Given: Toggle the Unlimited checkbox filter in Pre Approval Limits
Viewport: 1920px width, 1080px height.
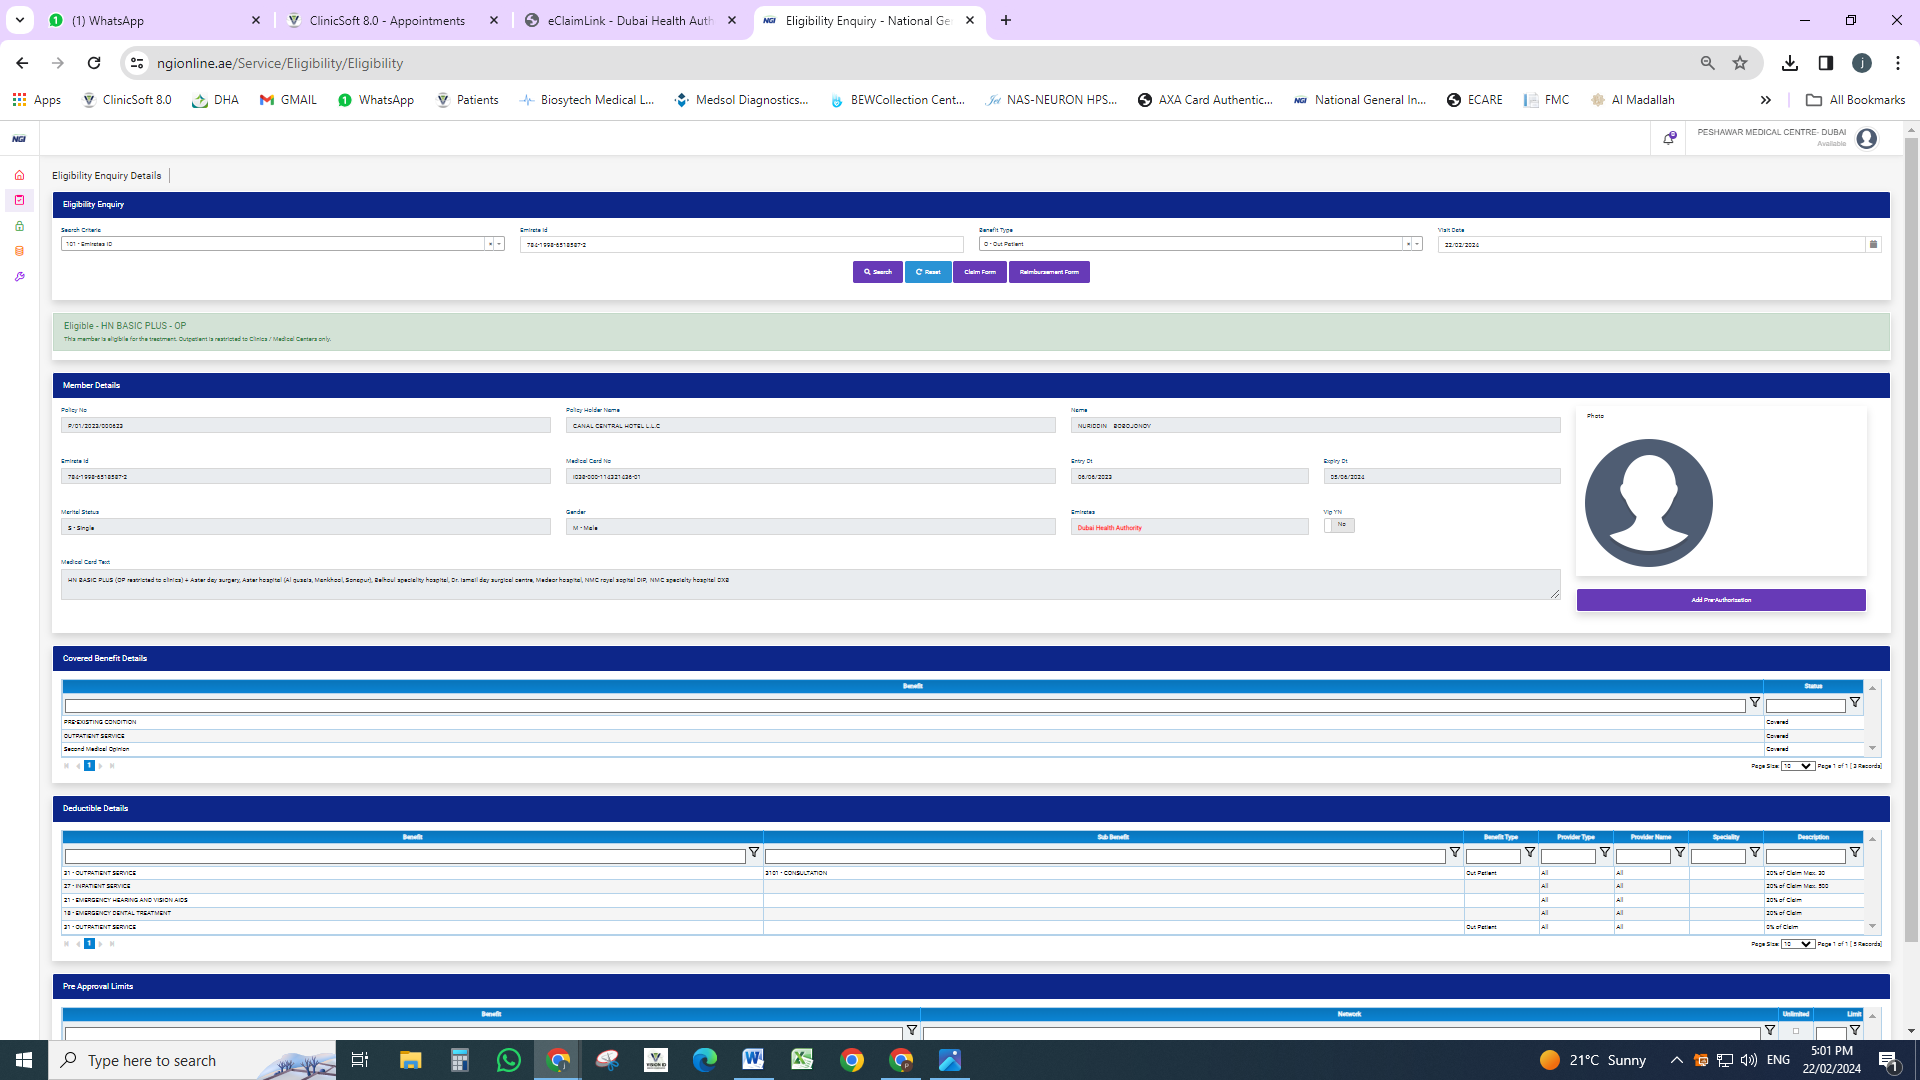Looking at the screenshot, I should (1796, 1031).
